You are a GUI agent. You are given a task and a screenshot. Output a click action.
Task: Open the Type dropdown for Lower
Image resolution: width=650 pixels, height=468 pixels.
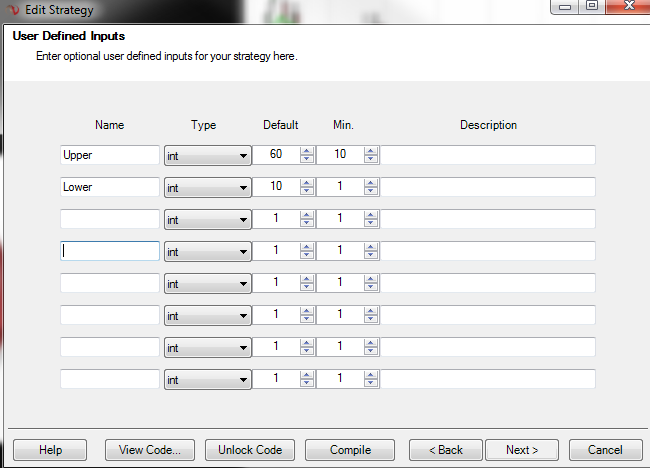click(x=243, y=188)
